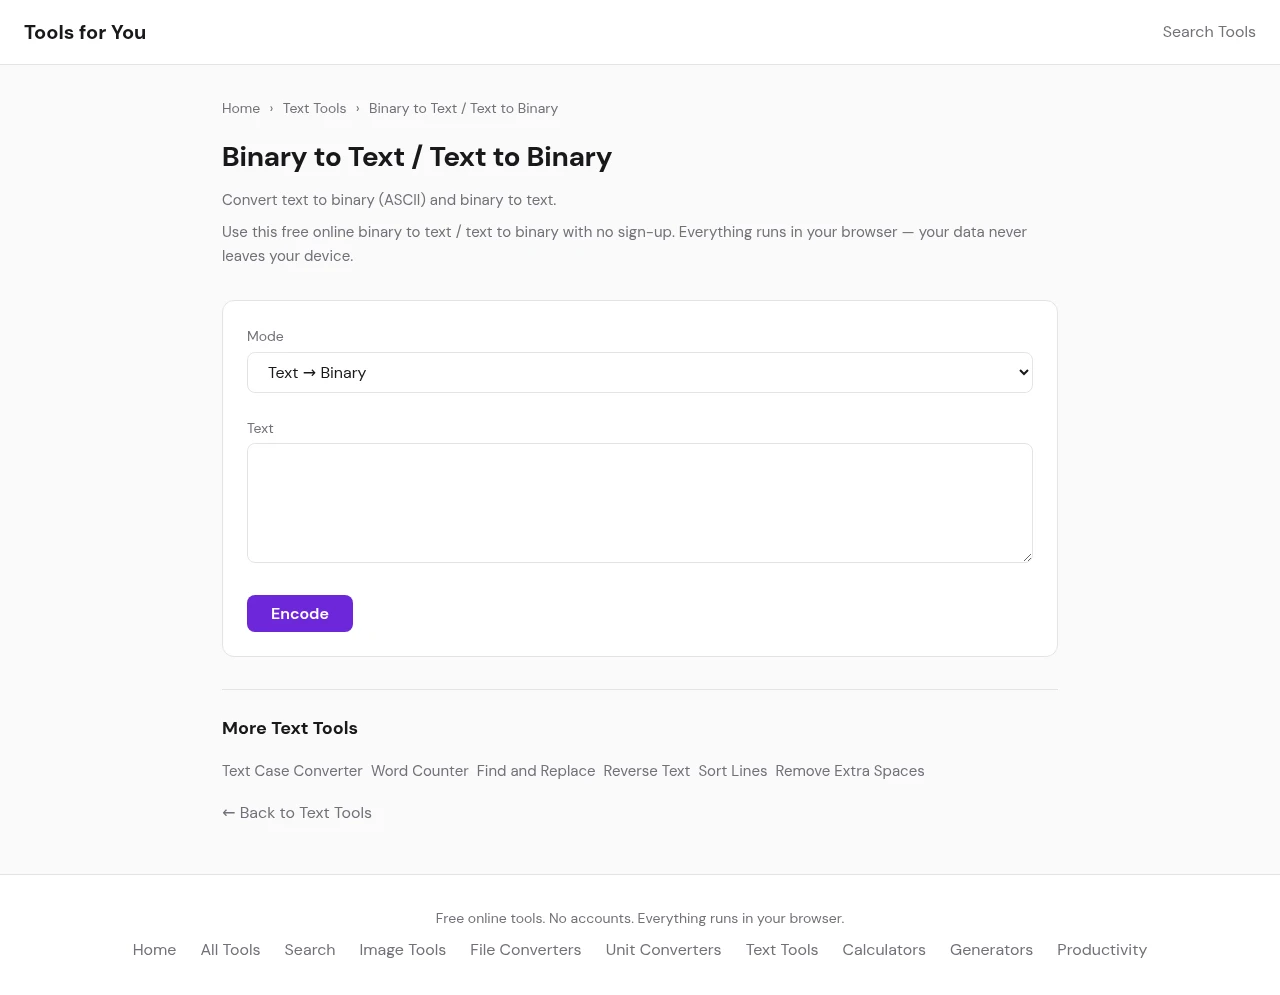
Task: Select Image Tools in the footer
Action: pos(402,950)
